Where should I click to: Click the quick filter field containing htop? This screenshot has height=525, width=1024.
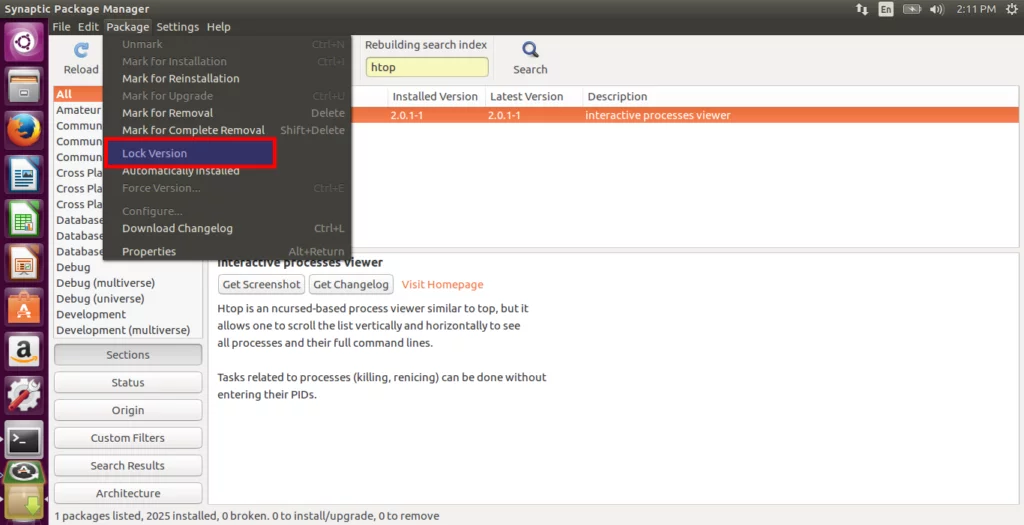click(426, 67)
